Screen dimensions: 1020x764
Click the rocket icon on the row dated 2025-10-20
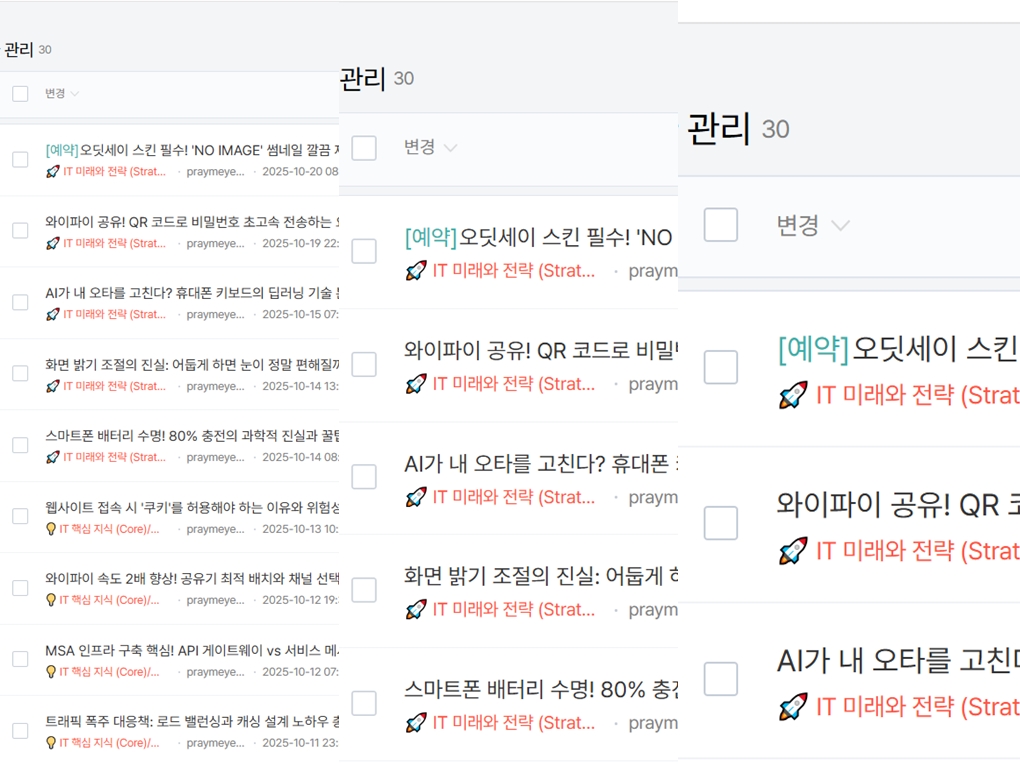(53, 172)
